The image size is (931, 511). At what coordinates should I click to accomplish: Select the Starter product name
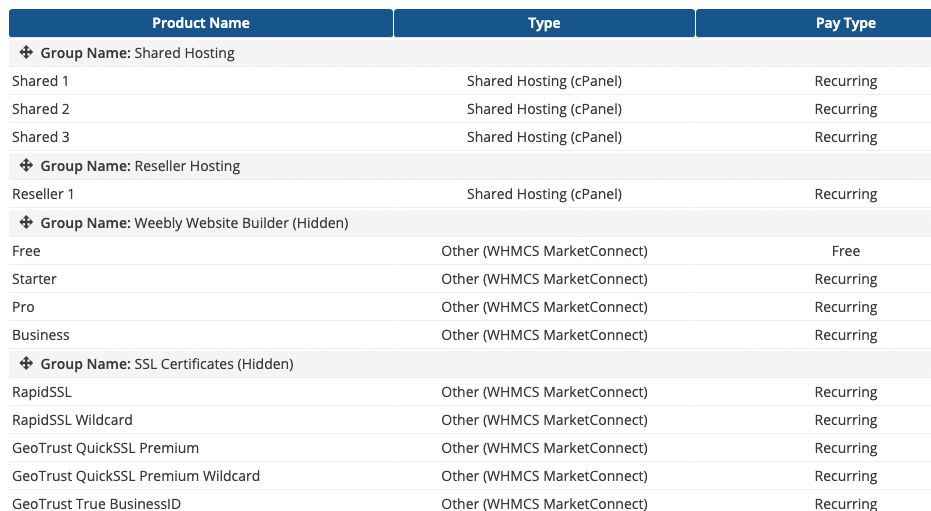(34, 279)
